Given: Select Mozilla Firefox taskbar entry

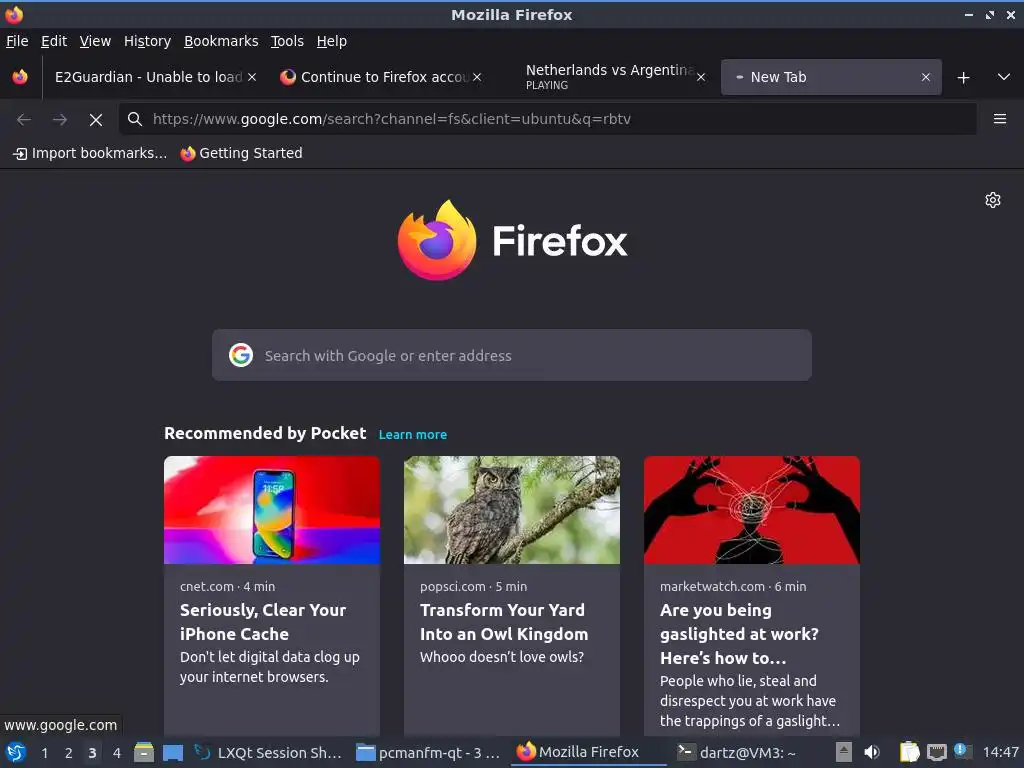Looking at the screenshot, I should 588,753.
